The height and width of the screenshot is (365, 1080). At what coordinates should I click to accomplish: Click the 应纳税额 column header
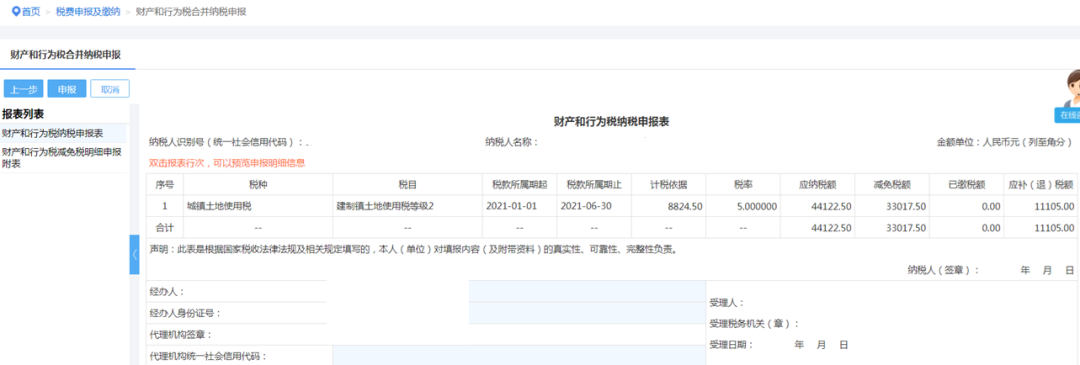(x=817, y=185)
